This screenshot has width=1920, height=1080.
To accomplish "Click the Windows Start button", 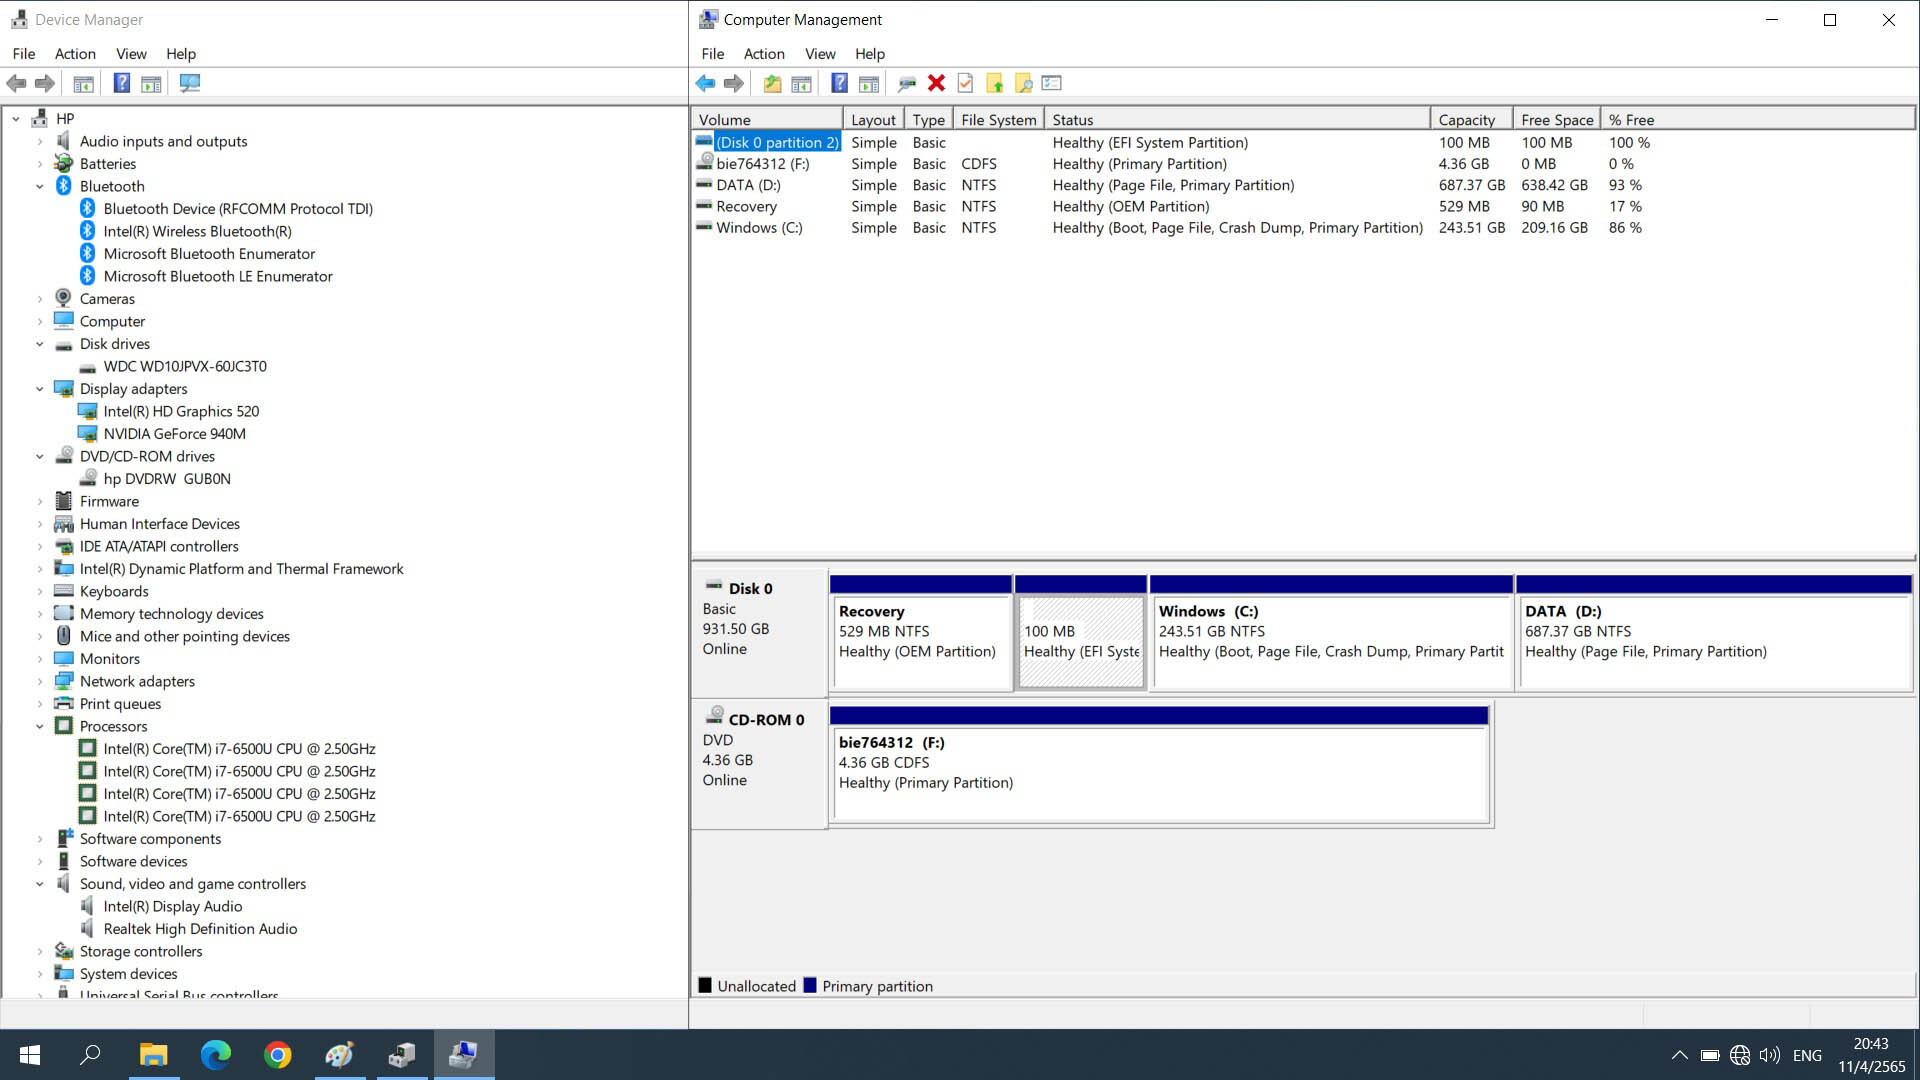I will point(30,1055).
